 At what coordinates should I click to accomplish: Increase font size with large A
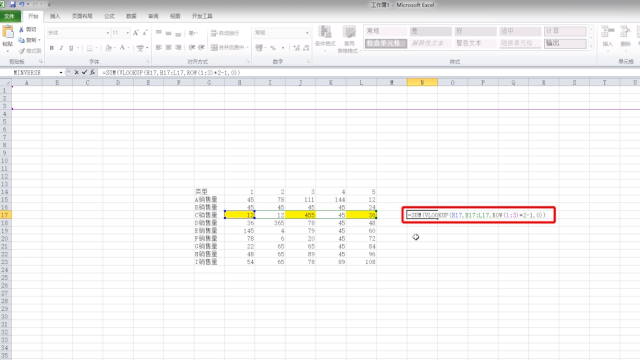point(136,33)
